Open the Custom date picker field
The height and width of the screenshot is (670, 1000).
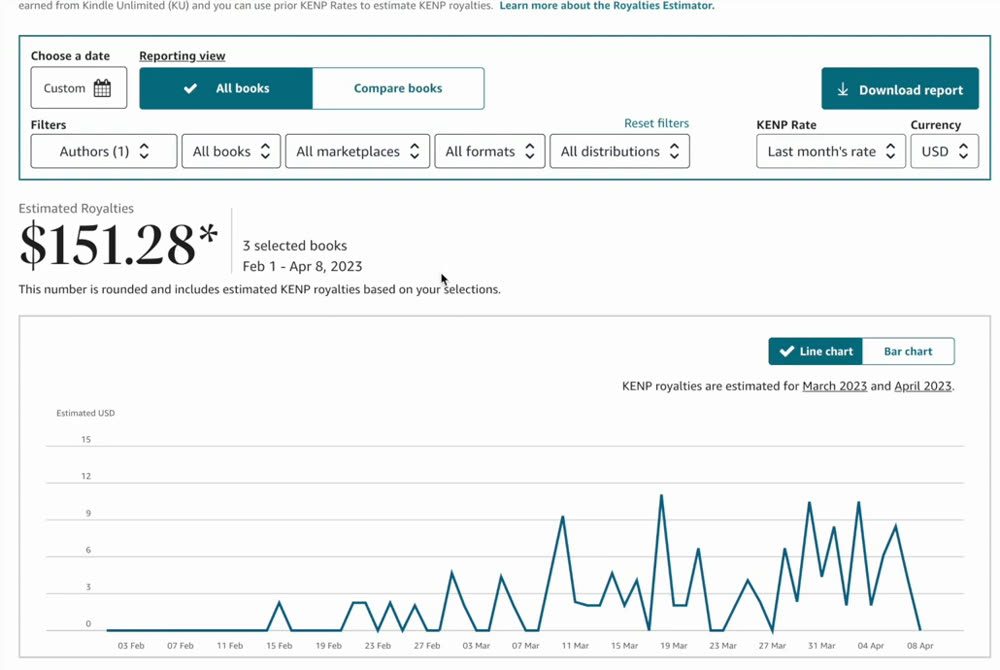tap(78, 88)
